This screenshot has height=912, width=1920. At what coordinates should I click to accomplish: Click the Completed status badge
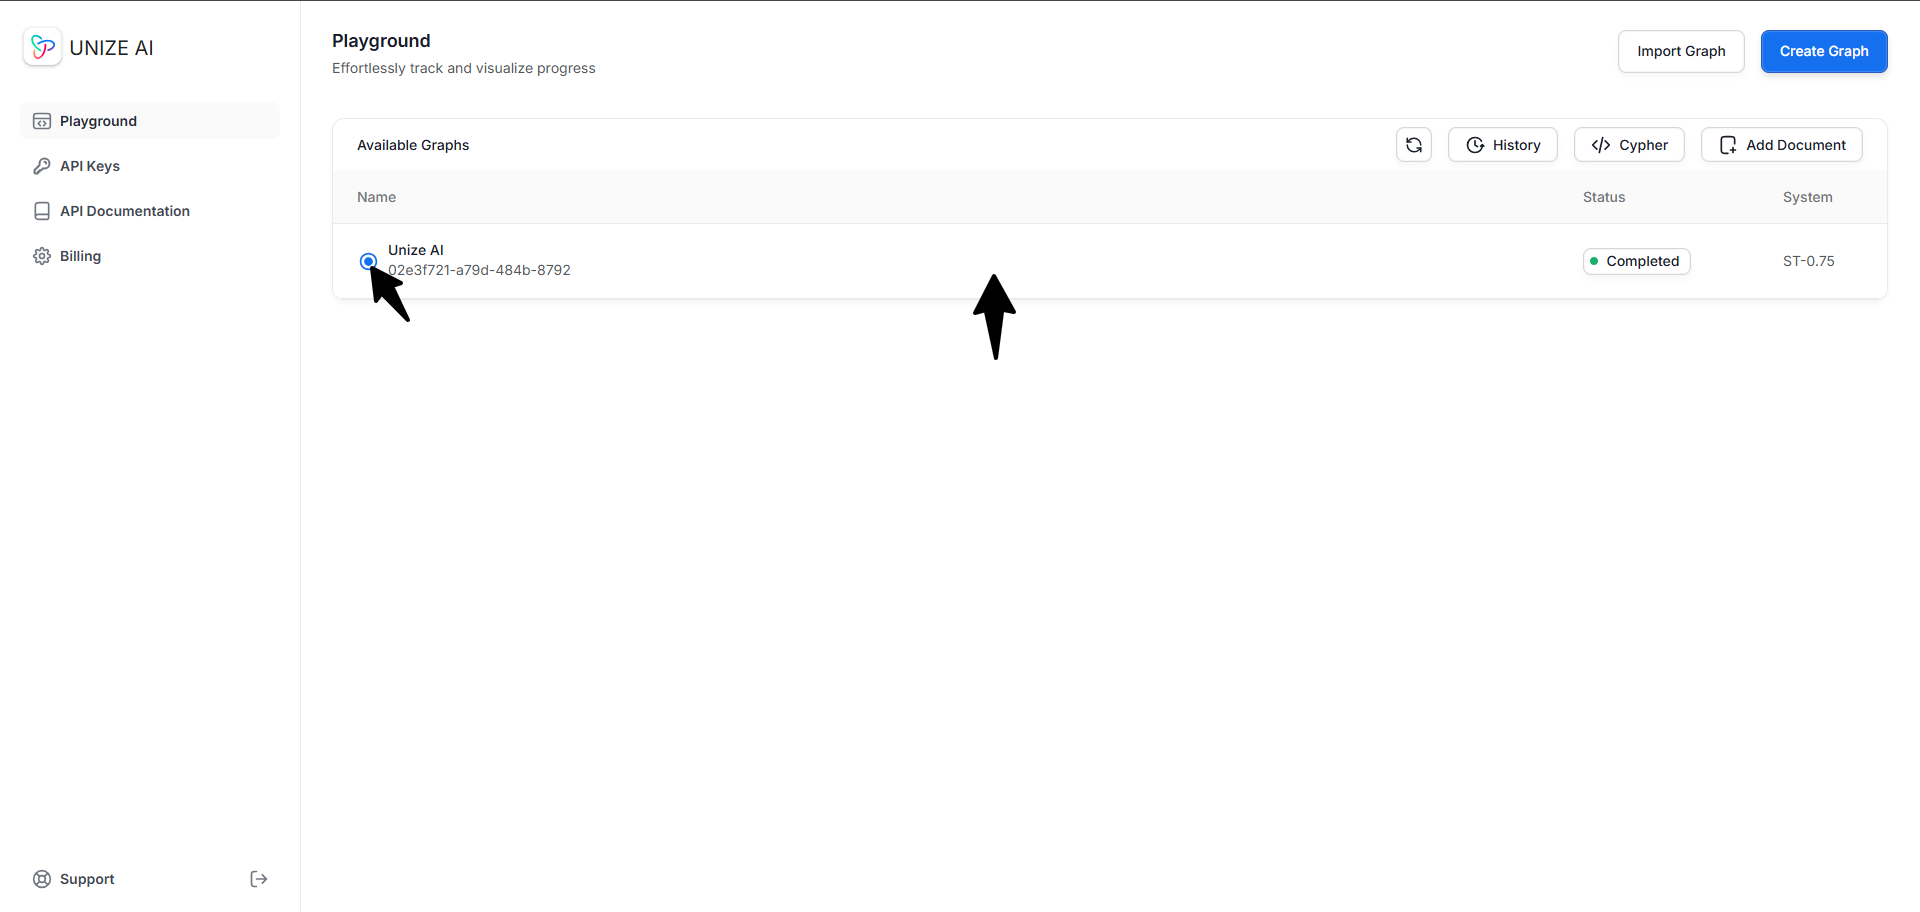(x=1636, y=261)
